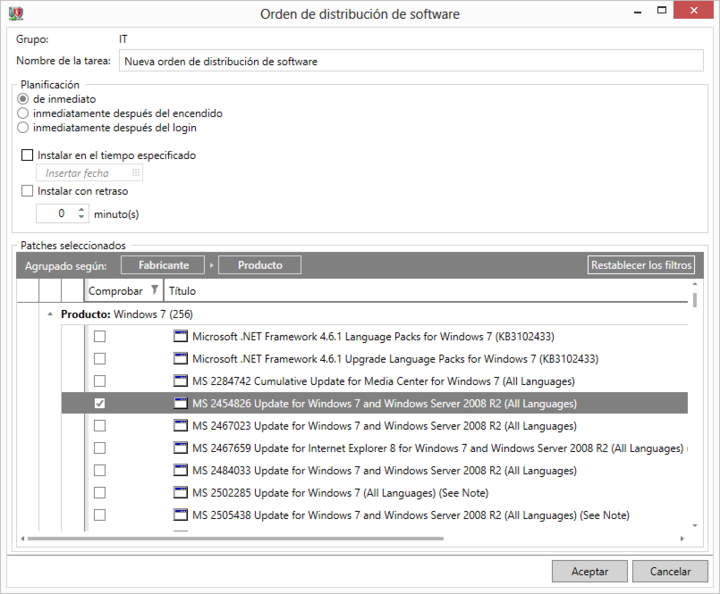Select row 'MS 2284742 Cumulative Update for Media Center'

[x=374, y=381]
